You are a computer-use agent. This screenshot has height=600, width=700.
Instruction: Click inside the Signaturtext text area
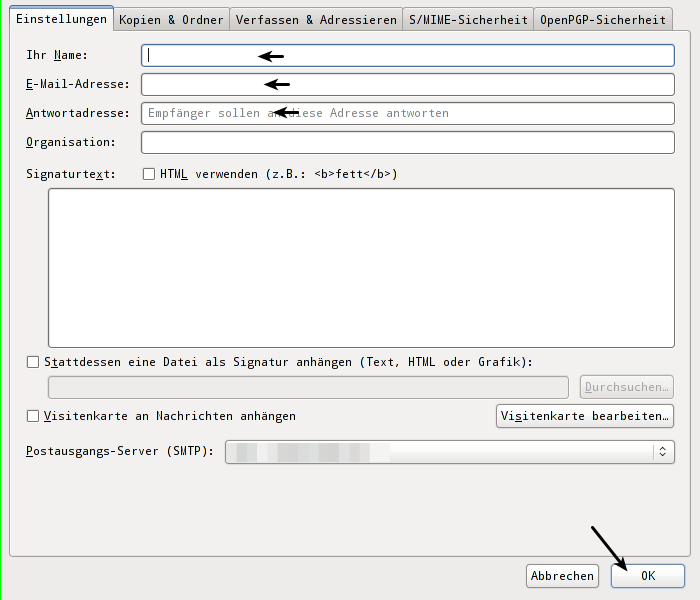tap(361, 267)
